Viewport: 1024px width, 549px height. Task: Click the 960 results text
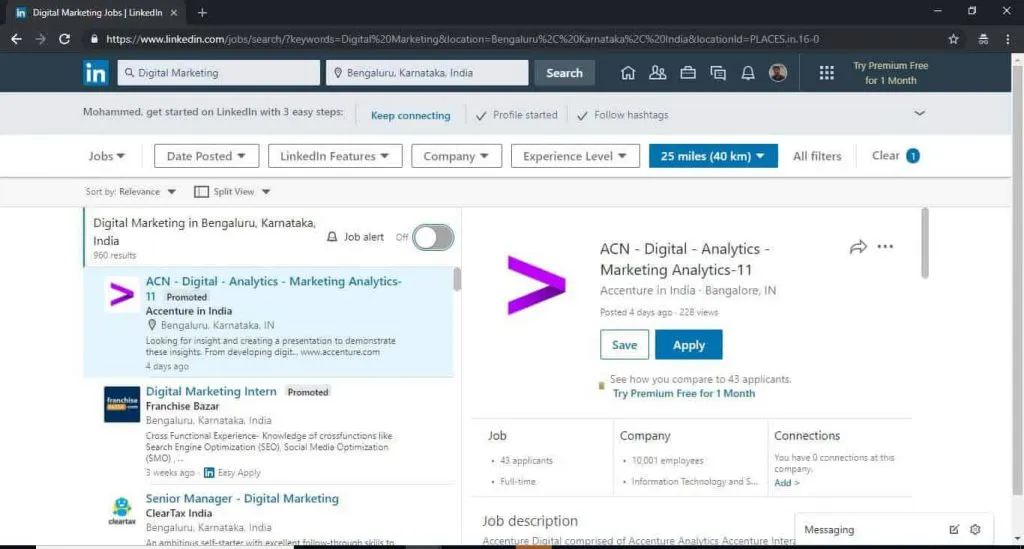pyautogui.click(x=114, y=255)
